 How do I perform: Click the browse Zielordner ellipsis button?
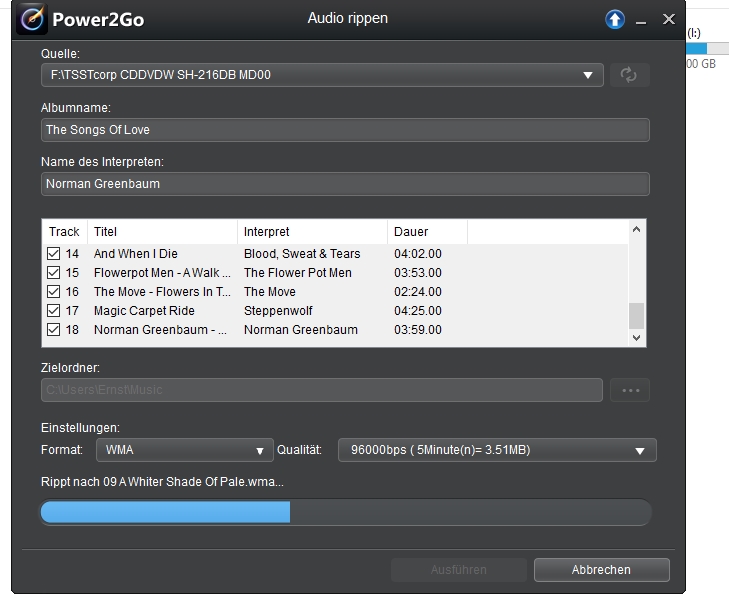[630, 390]
